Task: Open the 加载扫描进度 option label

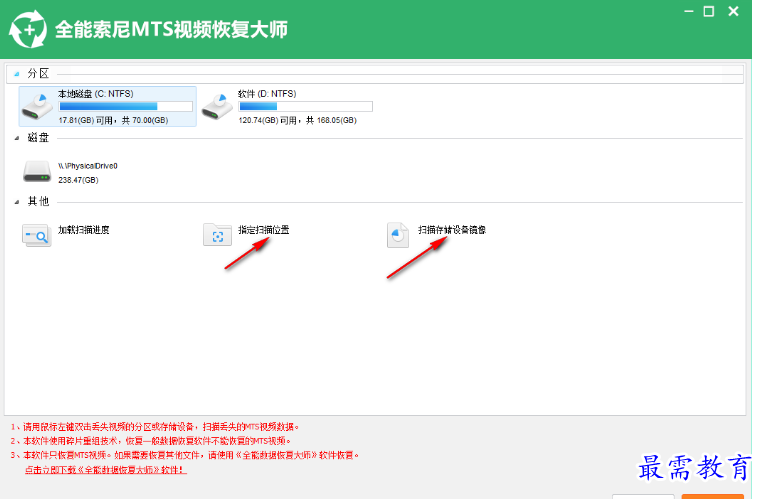Action: click(84, 230)
